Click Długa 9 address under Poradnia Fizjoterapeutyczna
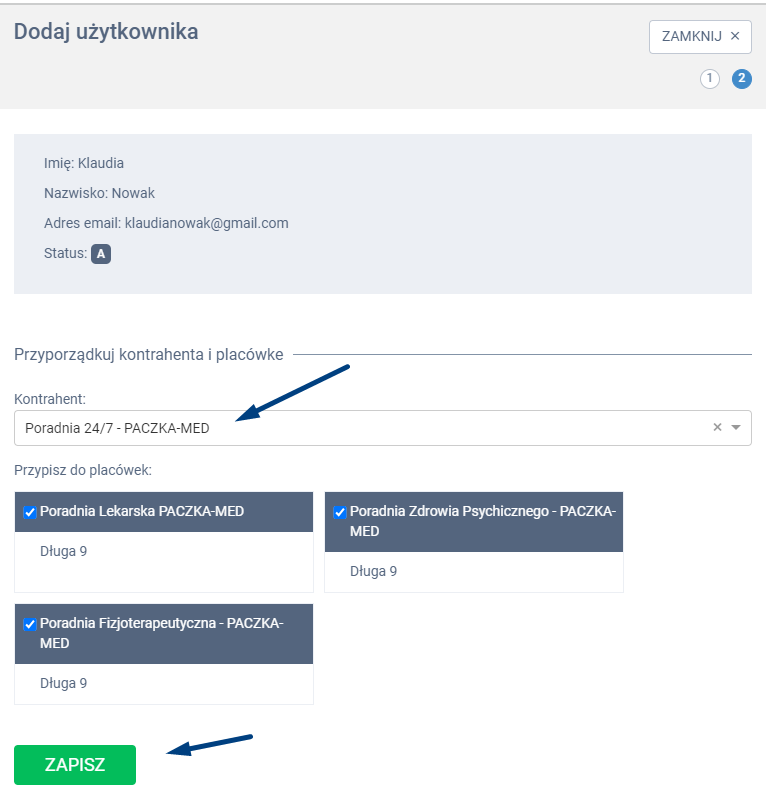The height and width of the screenshot is (812, 766). click(x=63, y=683)
